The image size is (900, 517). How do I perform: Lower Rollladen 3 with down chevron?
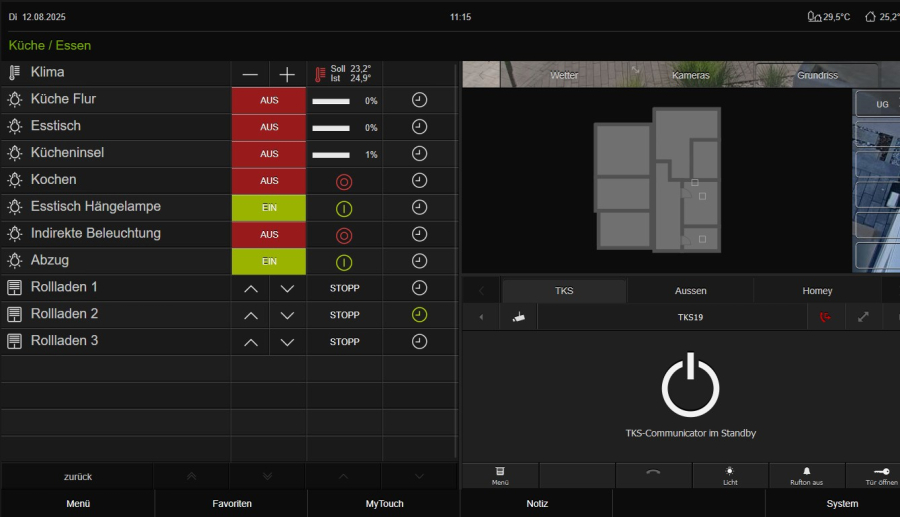click(288, 342)
